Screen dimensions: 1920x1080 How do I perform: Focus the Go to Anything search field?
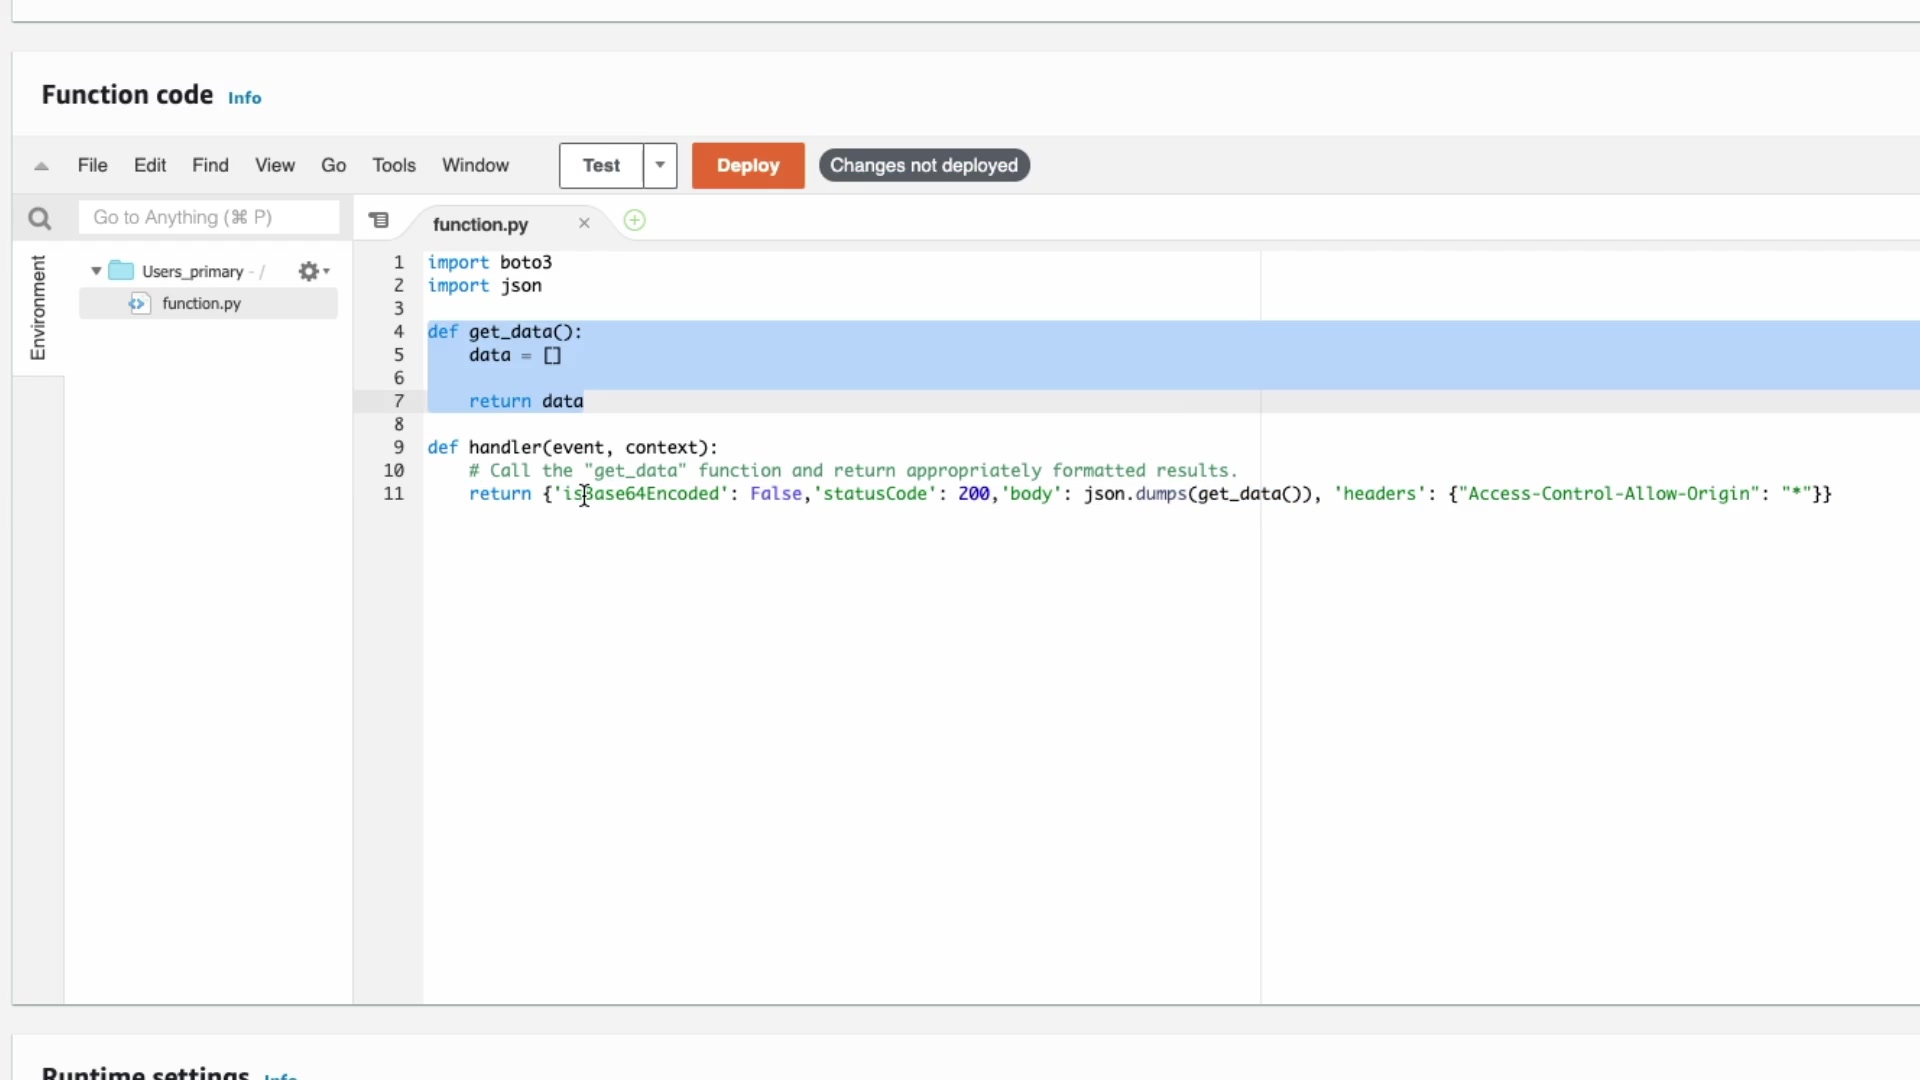[x=208, y=217]
